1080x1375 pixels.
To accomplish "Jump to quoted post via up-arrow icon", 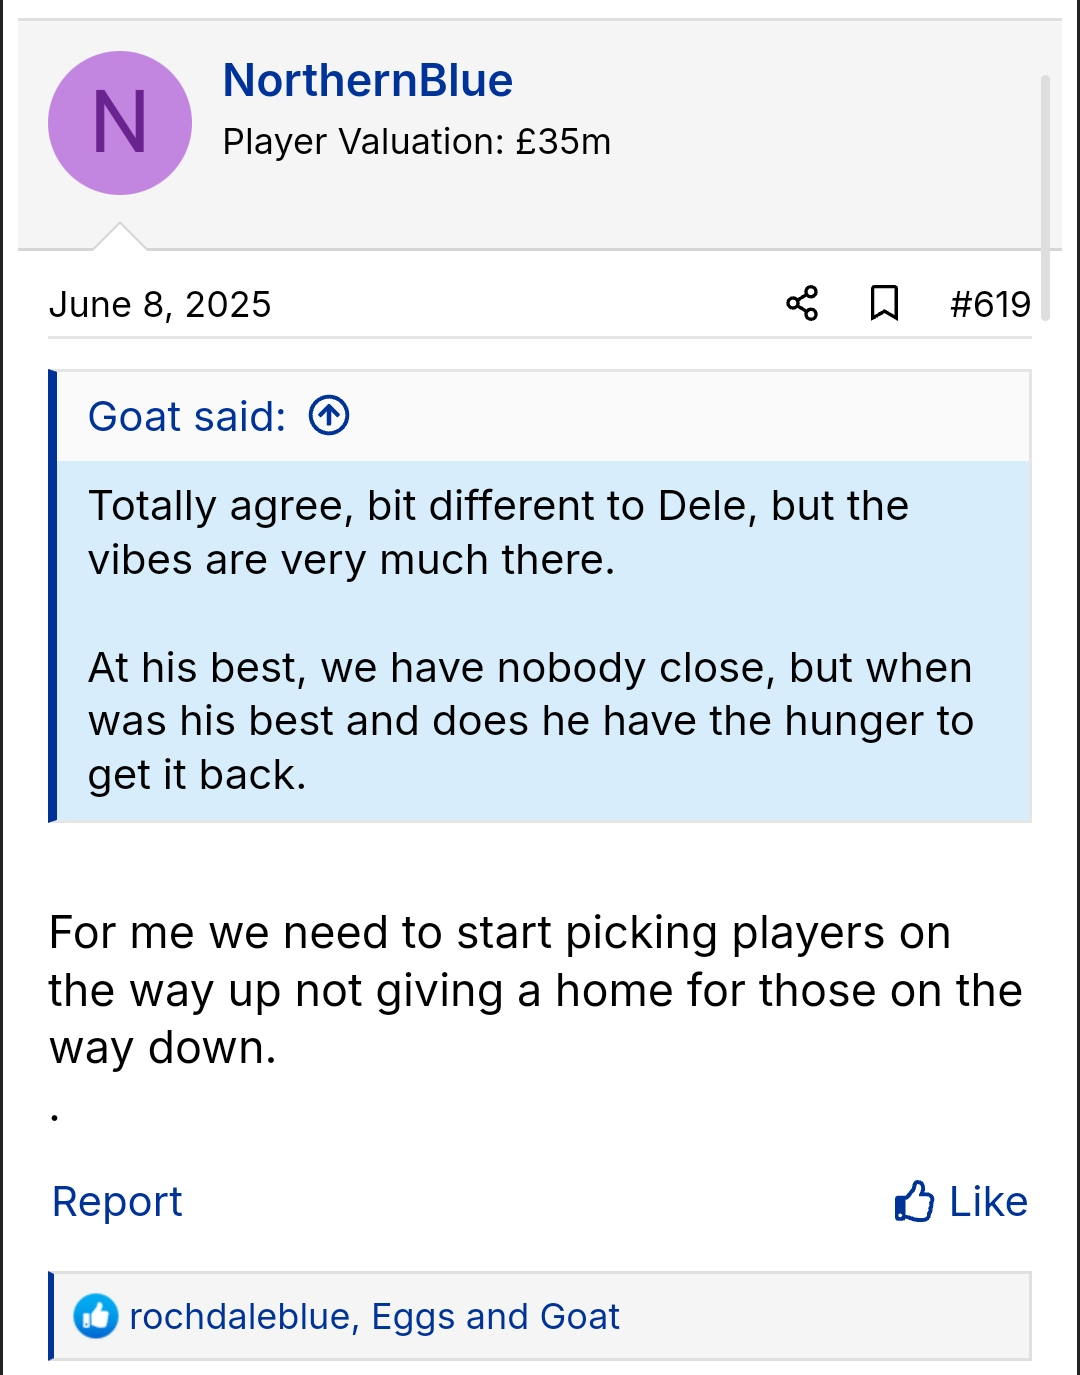I will pos(329,416).
